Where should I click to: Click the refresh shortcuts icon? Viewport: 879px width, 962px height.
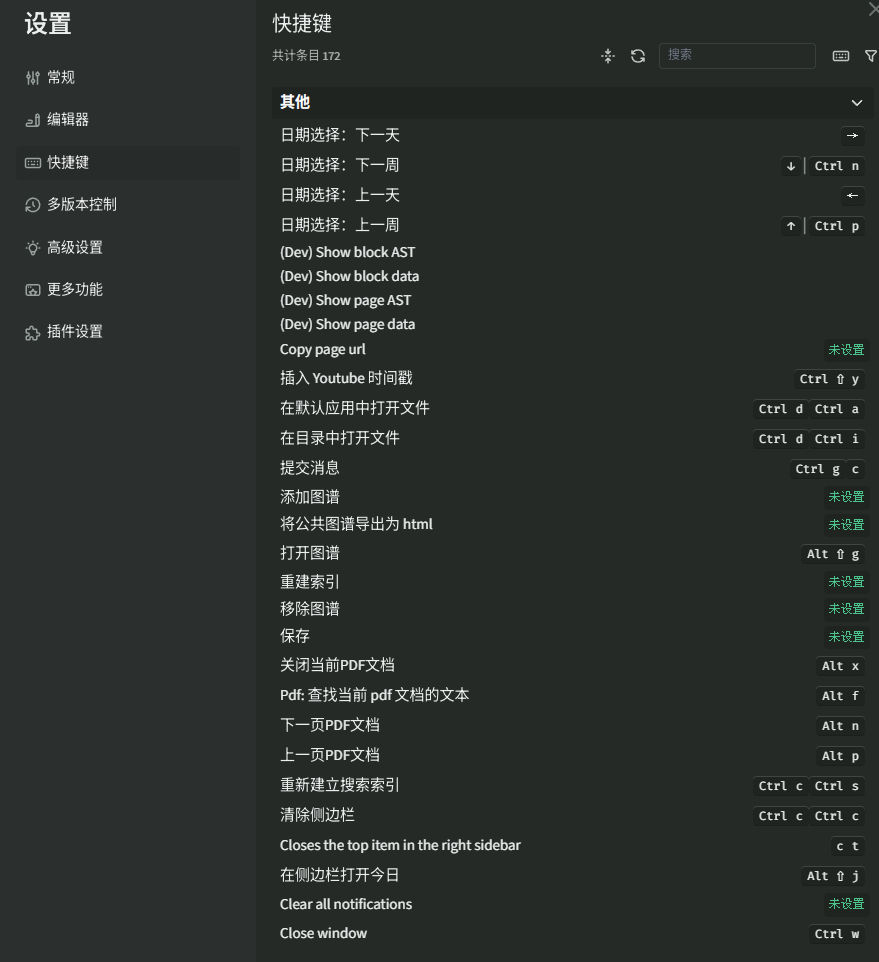point(638,56)
